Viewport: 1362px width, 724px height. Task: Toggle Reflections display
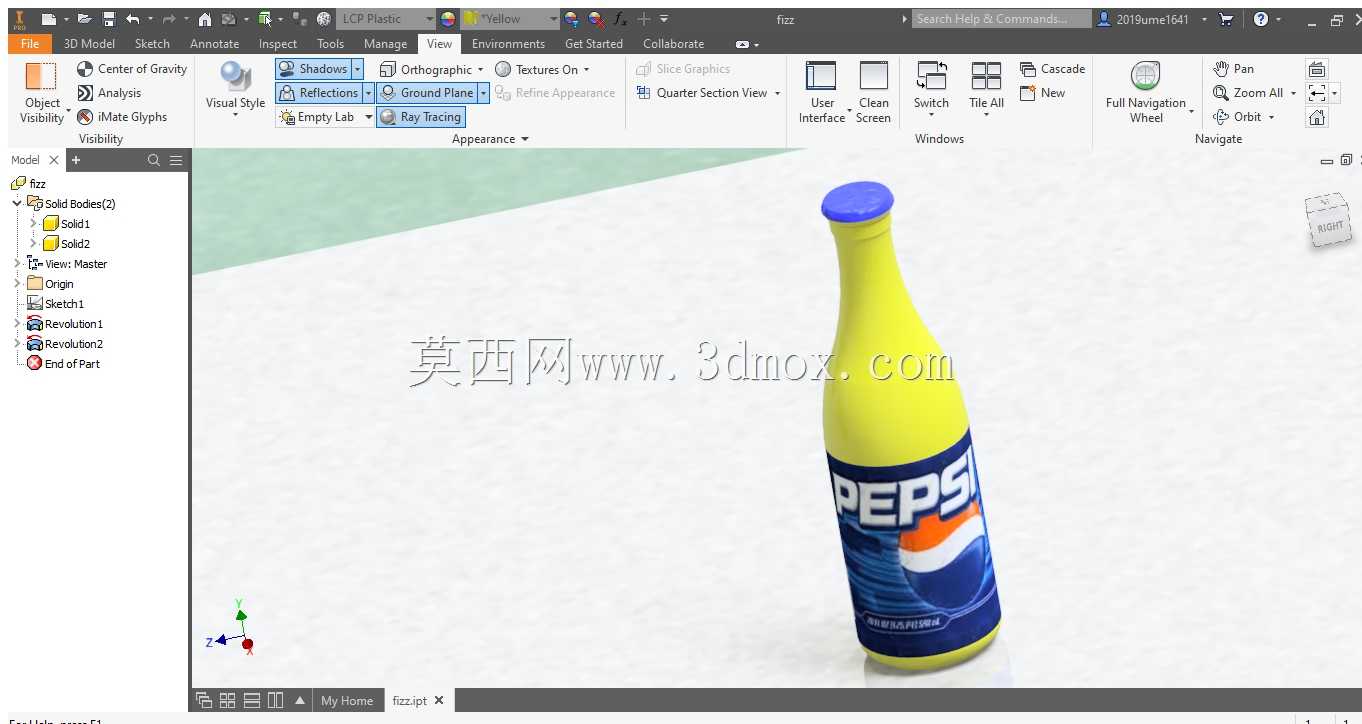318,93
